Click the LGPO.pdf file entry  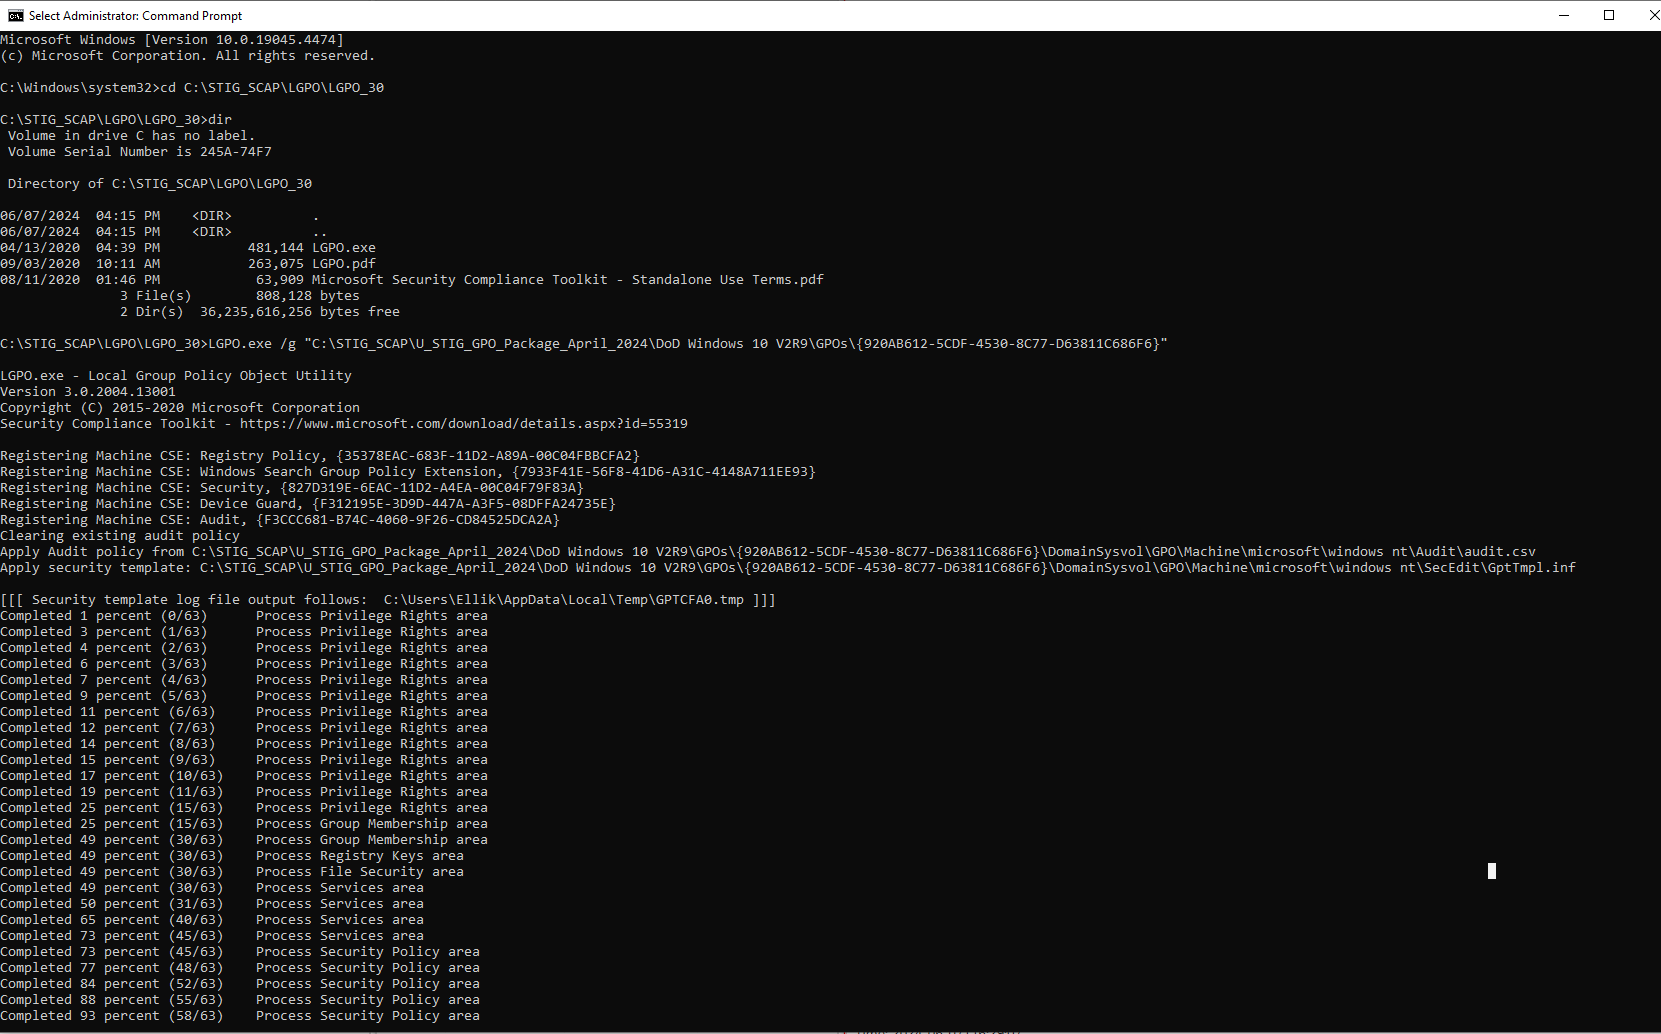tap(343, 263)
